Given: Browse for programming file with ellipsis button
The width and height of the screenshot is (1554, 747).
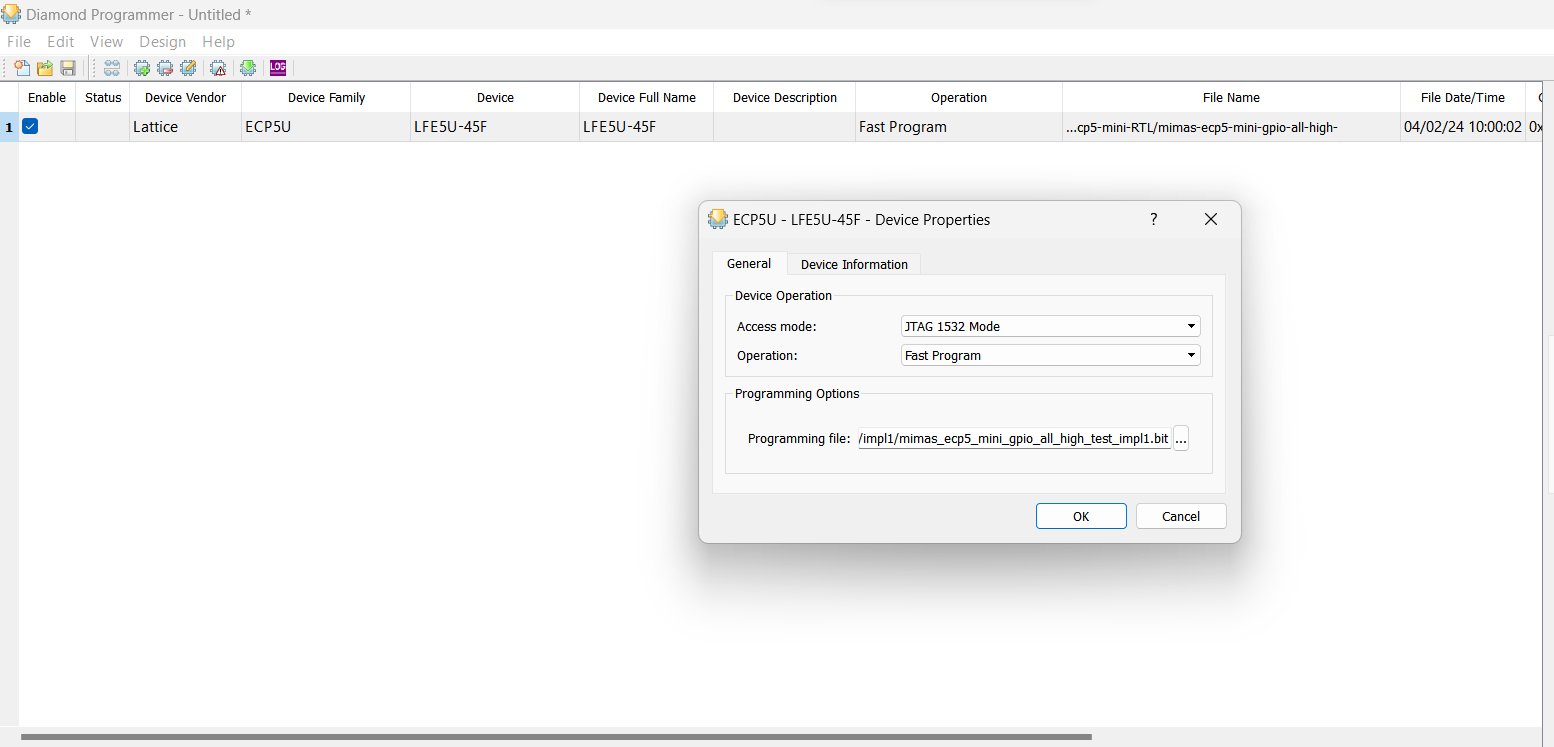Looking at the screenshot, I should point(1181,439).
